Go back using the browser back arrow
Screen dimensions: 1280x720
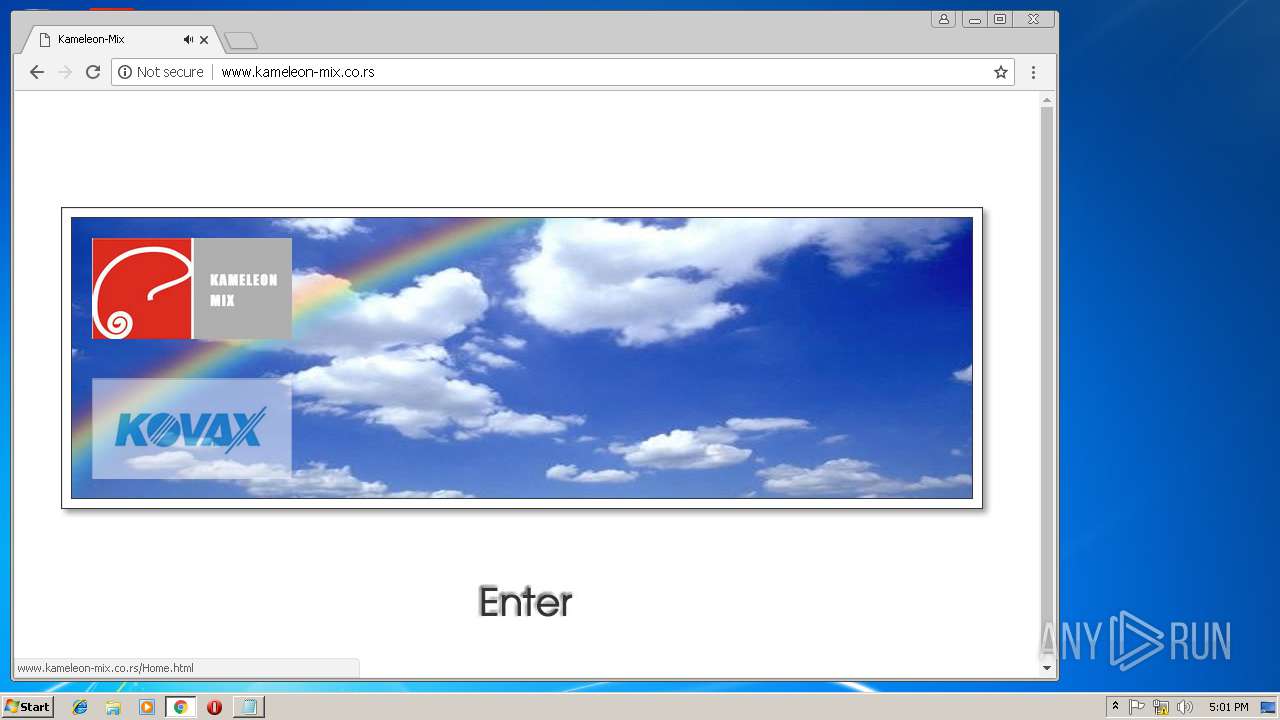tap(37, 72)
